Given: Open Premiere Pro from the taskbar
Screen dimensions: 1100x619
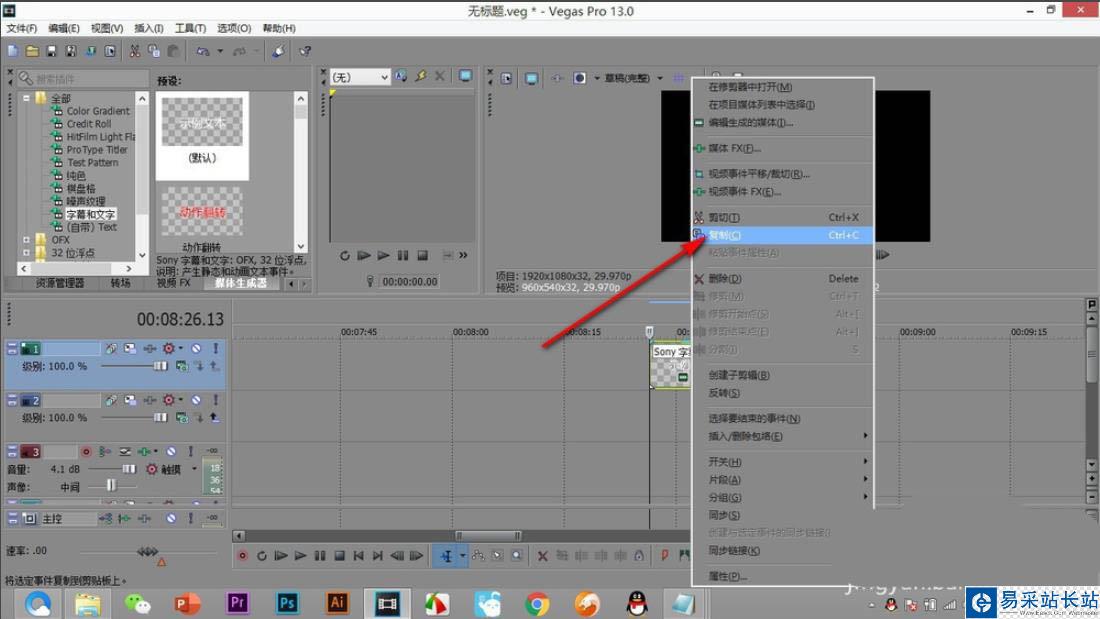Looking at the screenshot, I should click(237, 603).
